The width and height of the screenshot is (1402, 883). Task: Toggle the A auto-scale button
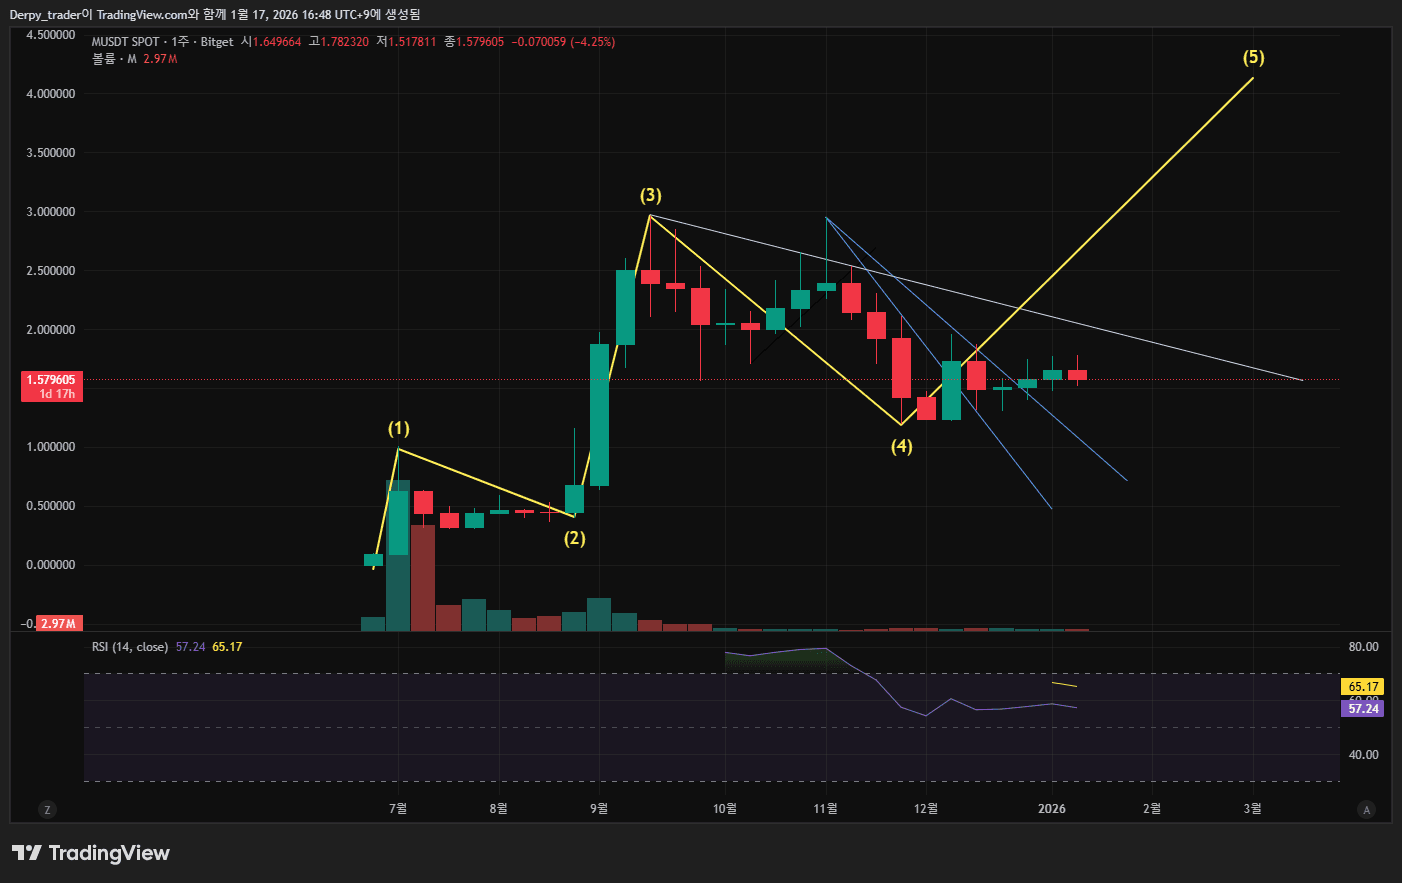pyautogui.click(x=1367, y=810)
